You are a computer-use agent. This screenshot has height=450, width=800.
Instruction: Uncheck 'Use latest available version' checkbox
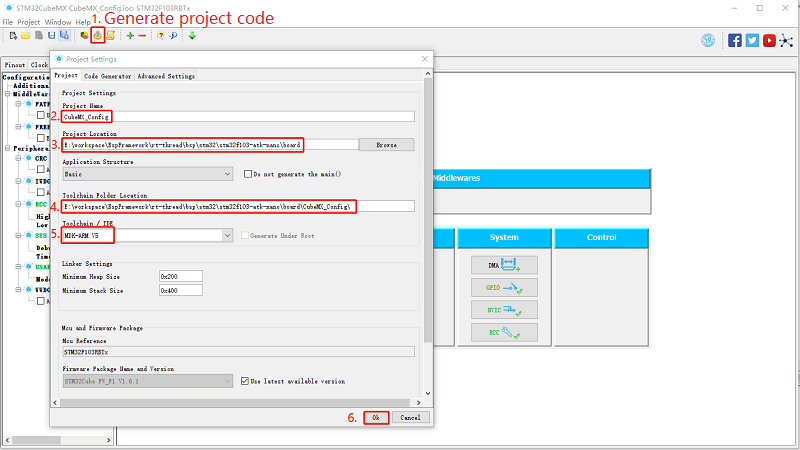click(246, 381)
